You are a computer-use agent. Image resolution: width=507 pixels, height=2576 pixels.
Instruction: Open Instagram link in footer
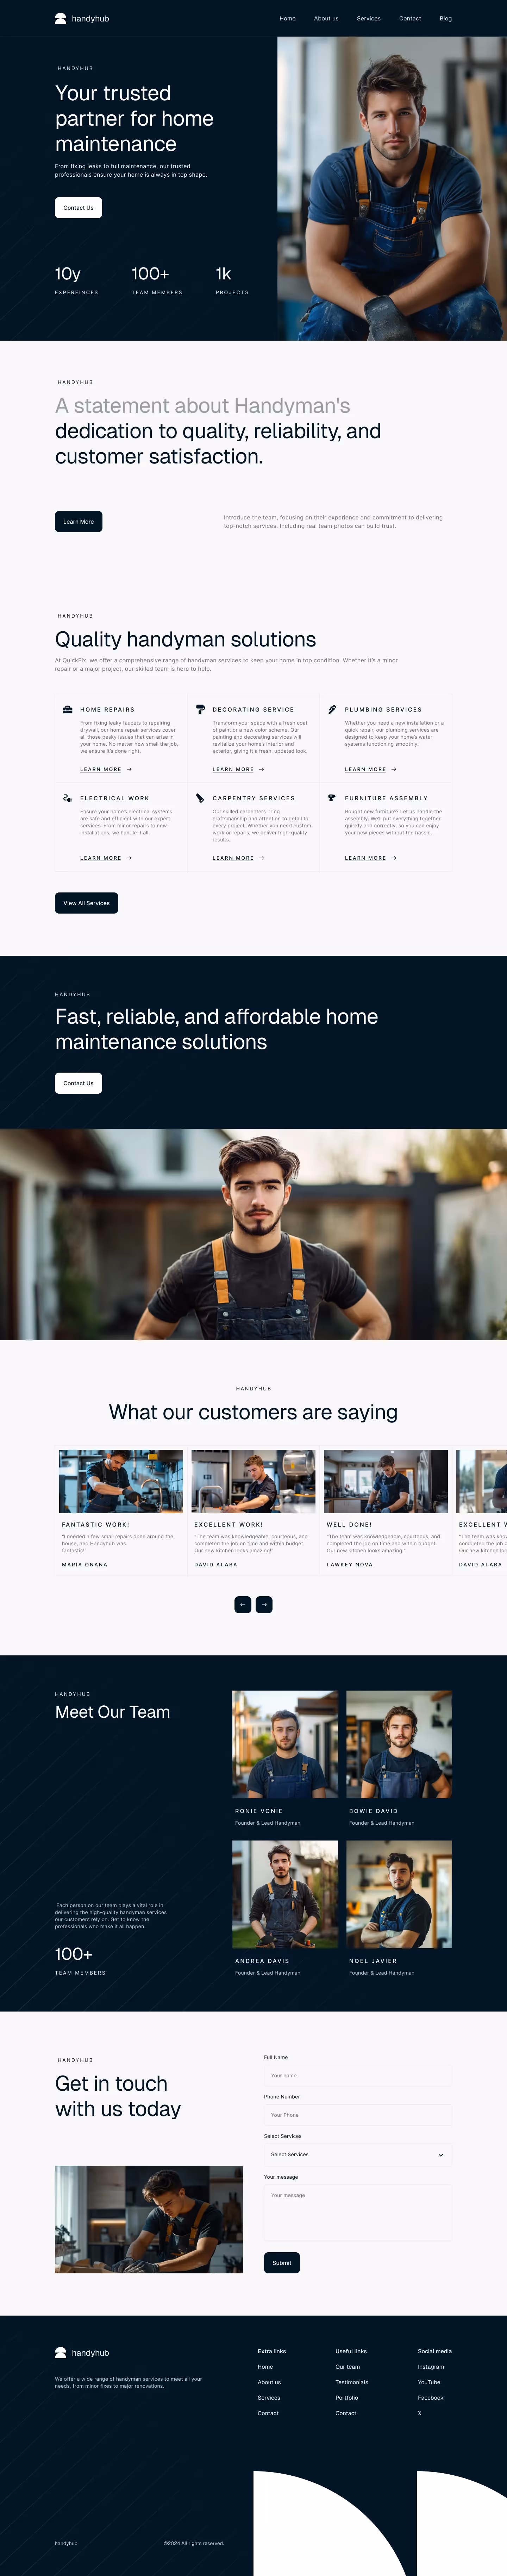click(x=431, y=2366)
